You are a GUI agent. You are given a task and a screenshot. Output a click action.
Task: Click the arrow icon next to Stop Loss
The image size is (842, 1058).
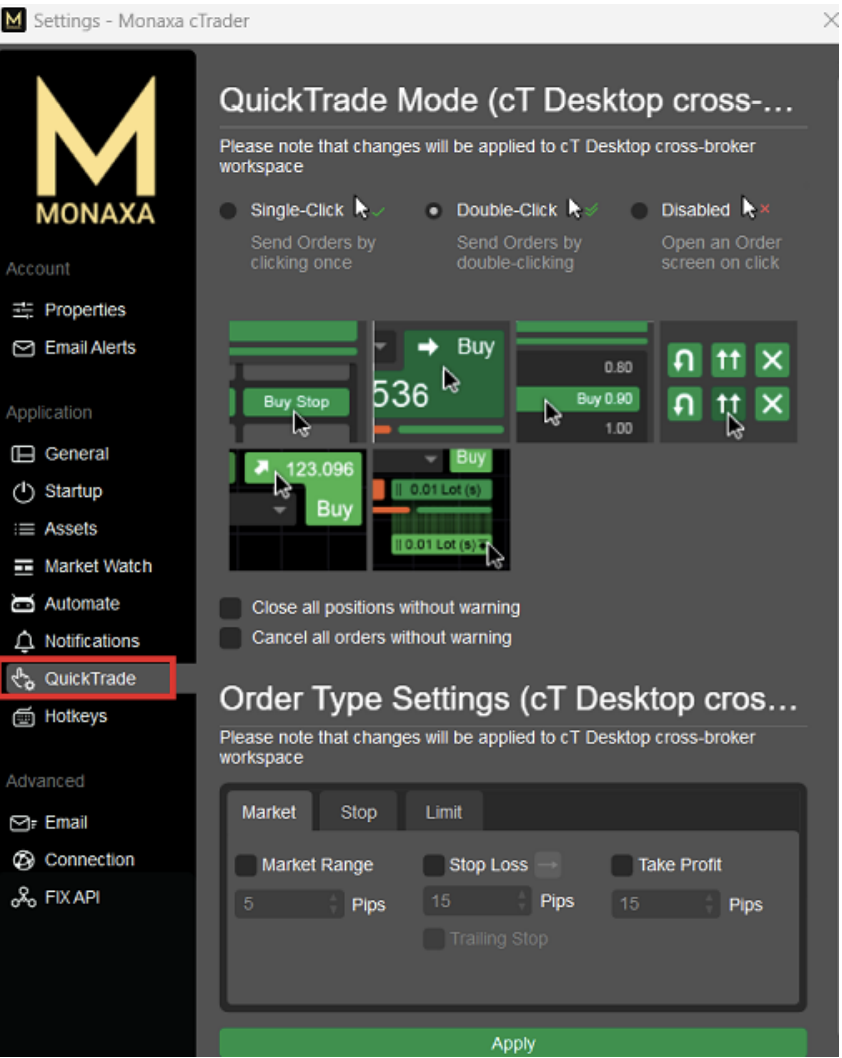point(548,864)
